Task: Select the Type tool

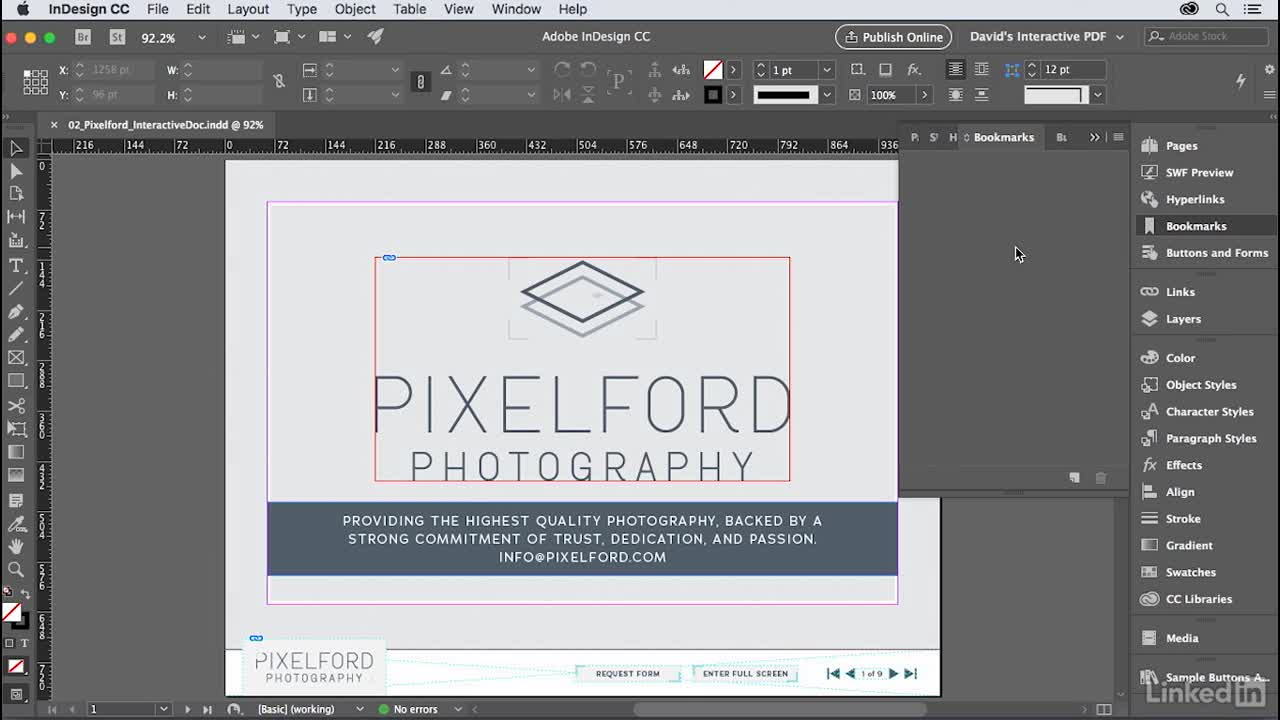Action: [x=16, y=265]
